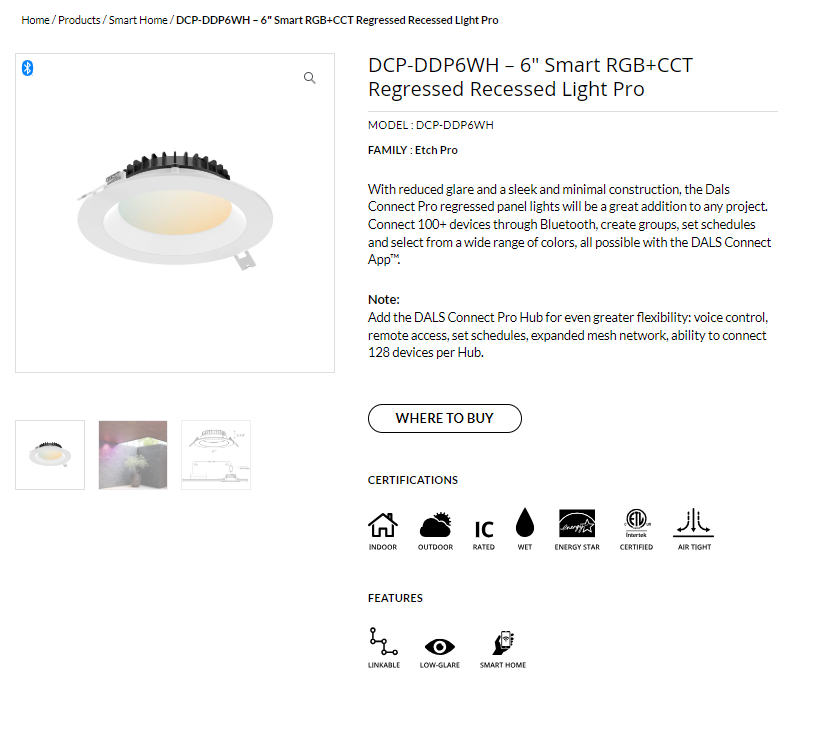Click the Smart Home phone icon
823x742 pixels.
(503, 642)
